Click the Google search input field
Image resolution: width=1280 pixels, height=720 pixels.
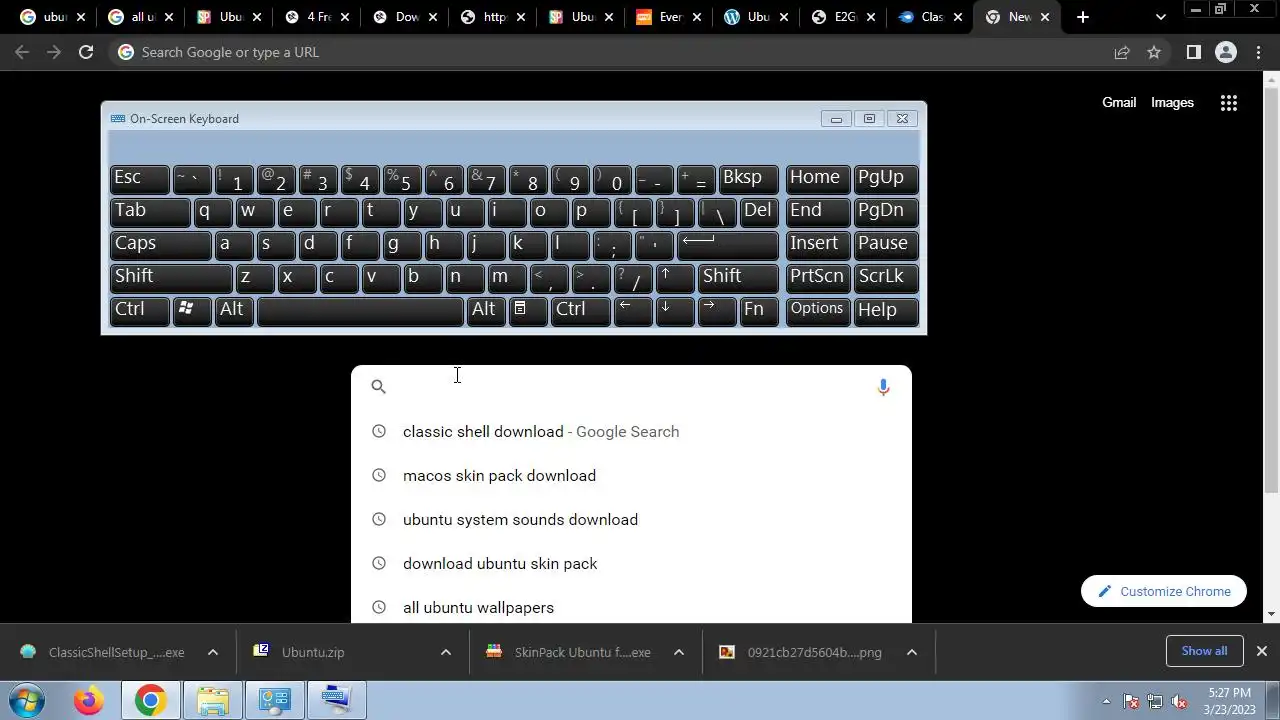632,387
